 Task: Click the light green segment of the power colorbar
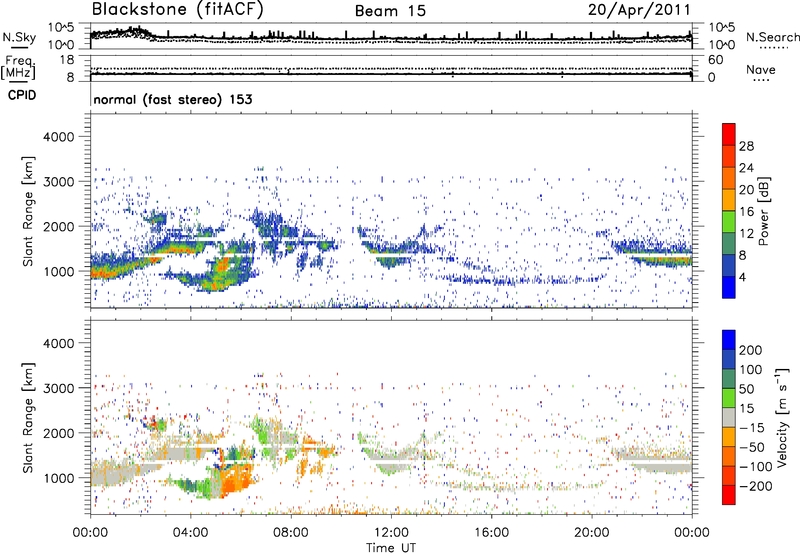(x=729, y=222)
